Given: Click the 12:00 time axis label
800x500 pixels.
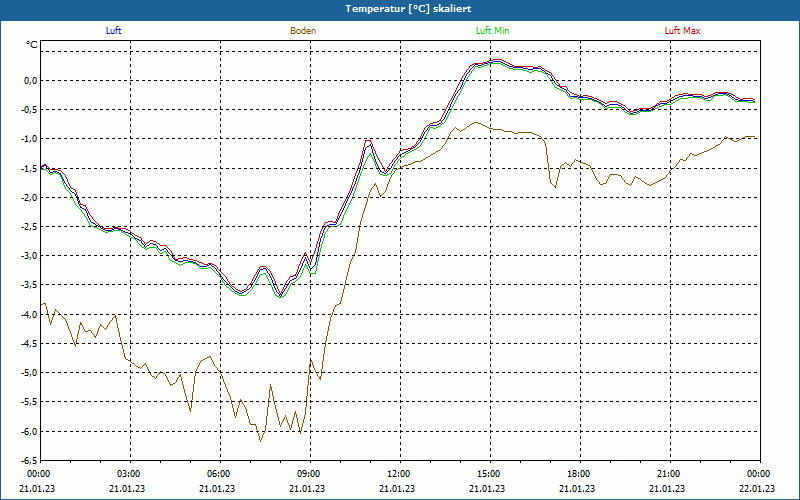Looking at the screenshot, I should (400, 474).
